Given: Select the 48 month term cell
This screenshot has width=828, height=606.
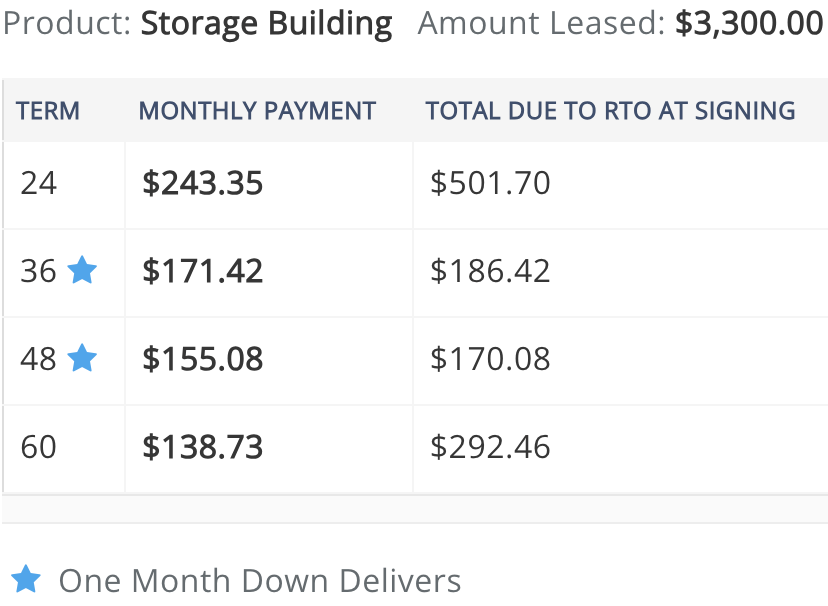Looking at the screenshot, I should click(64, 361).
